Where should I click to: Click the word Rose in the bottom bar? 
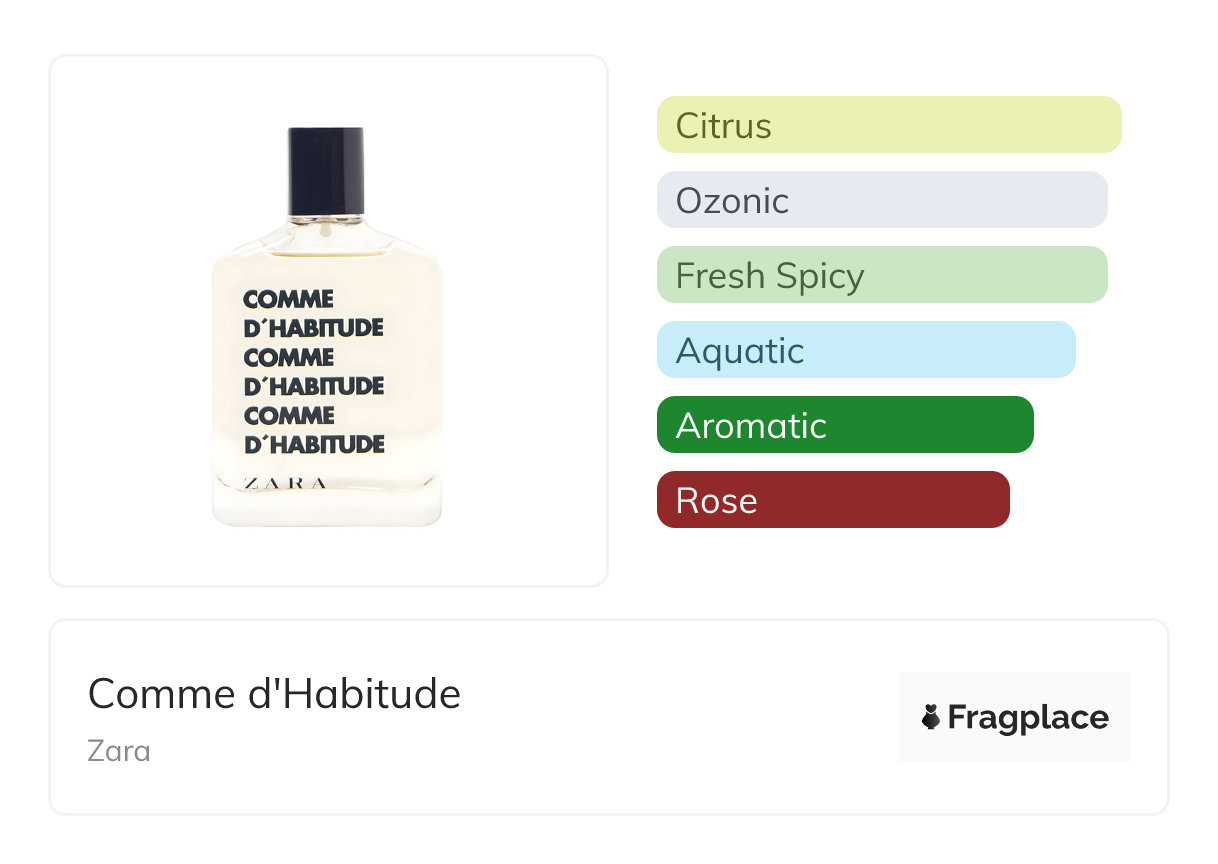click(716, 500)
